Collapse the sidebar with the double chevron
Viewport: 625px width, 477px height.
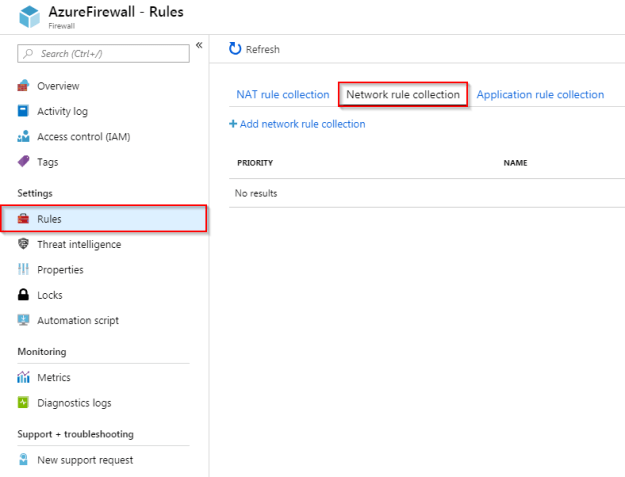point(199,45)
